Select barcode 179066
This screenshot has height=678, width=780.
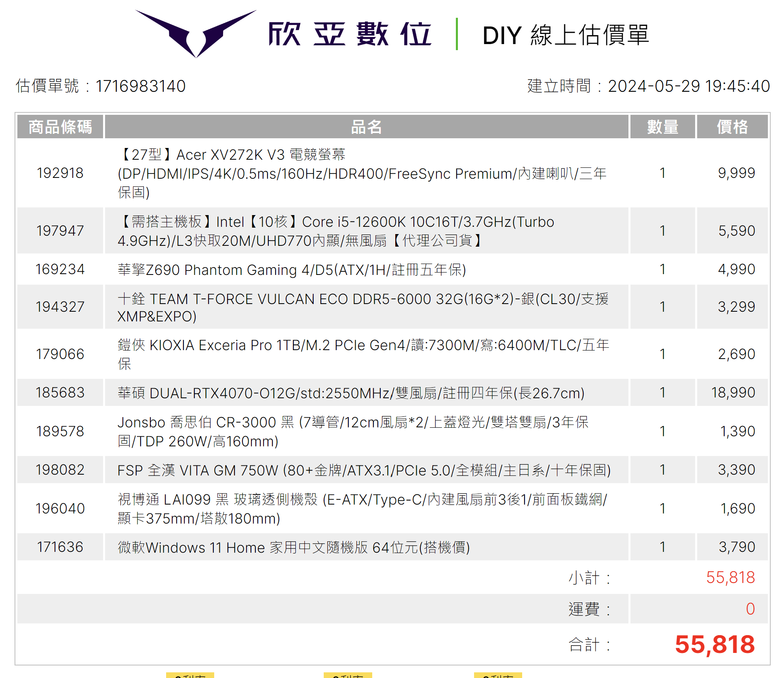[x=60, y=354]
